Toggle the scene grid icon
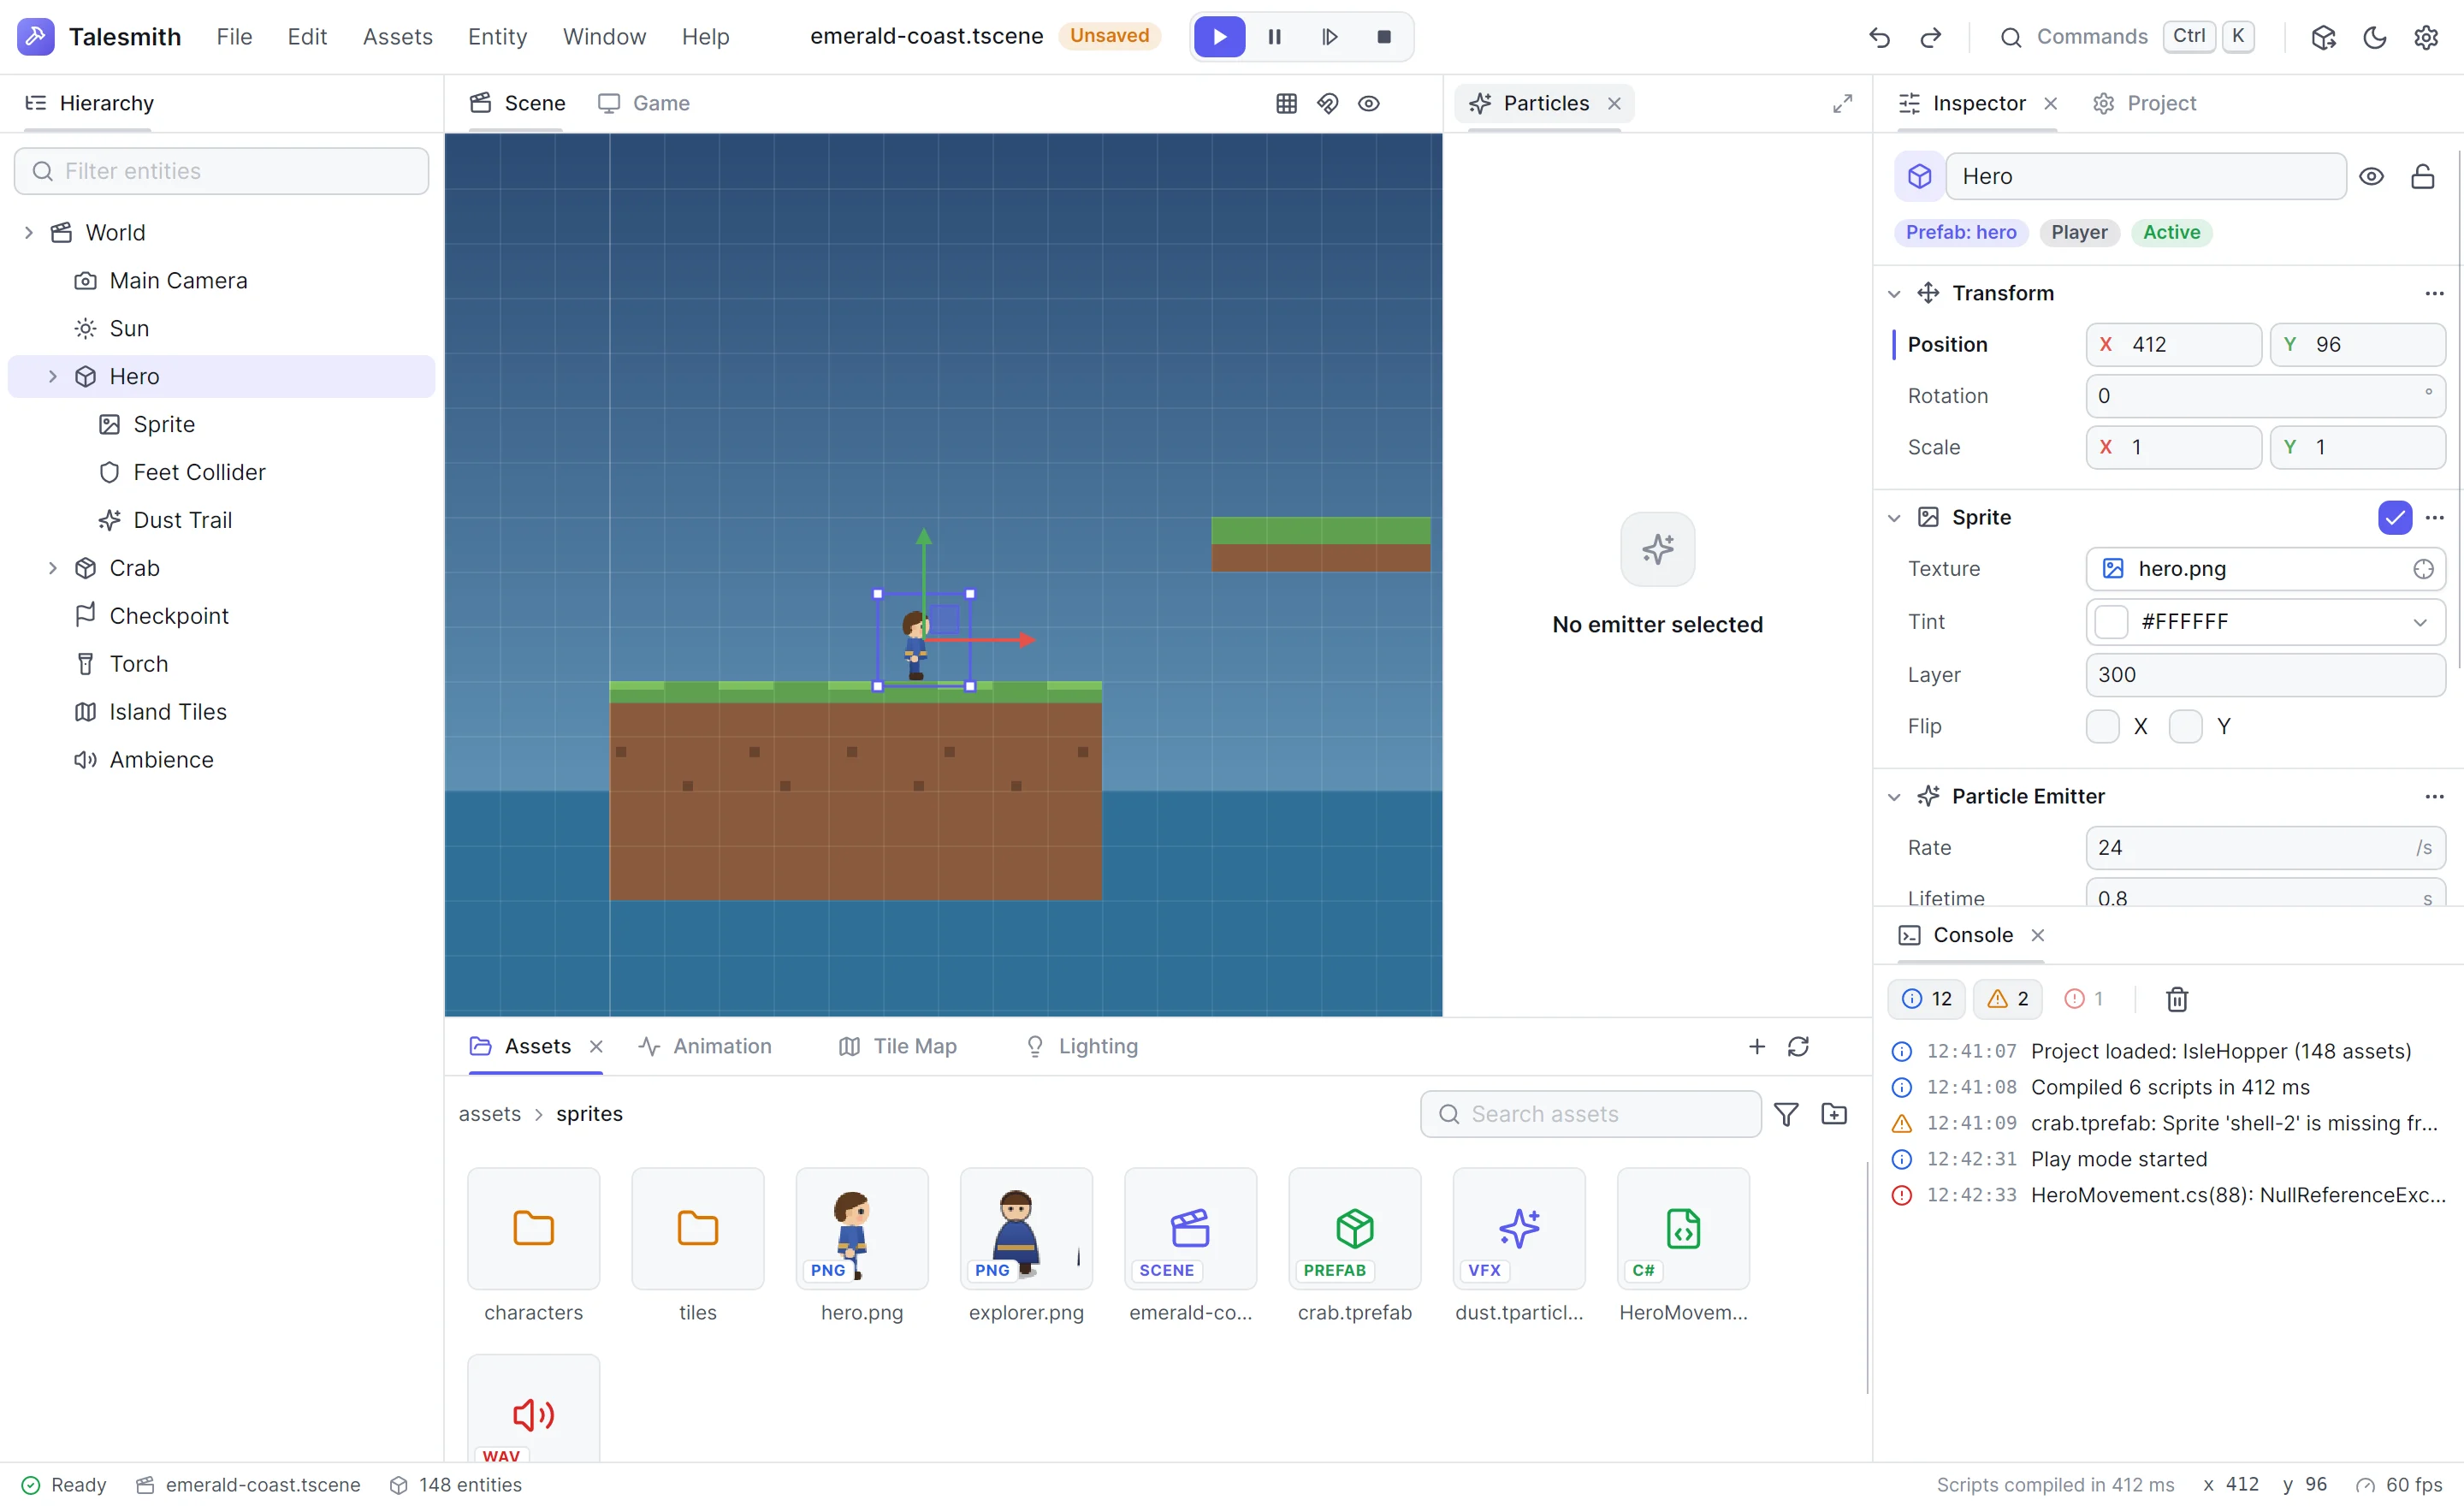The width and height of the screenshot is (2464, 1506). (1286, 103)
